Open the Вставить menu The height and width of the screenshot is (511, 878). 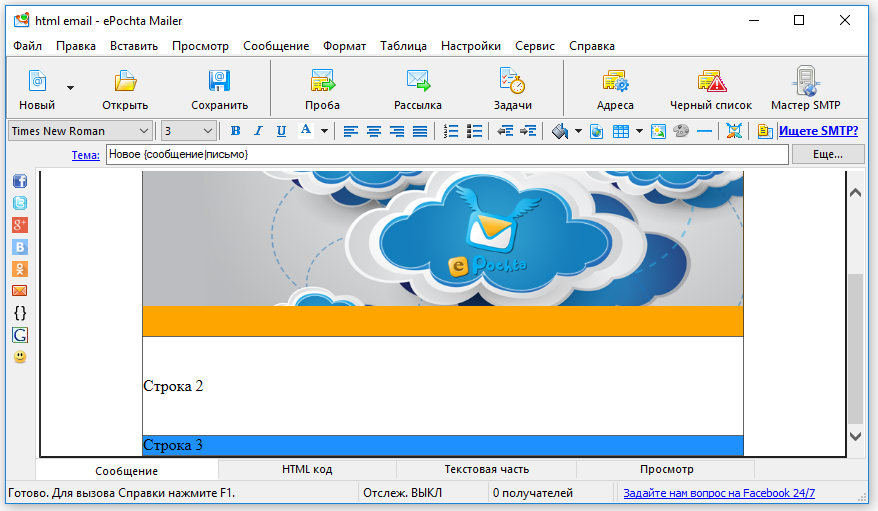134,46
